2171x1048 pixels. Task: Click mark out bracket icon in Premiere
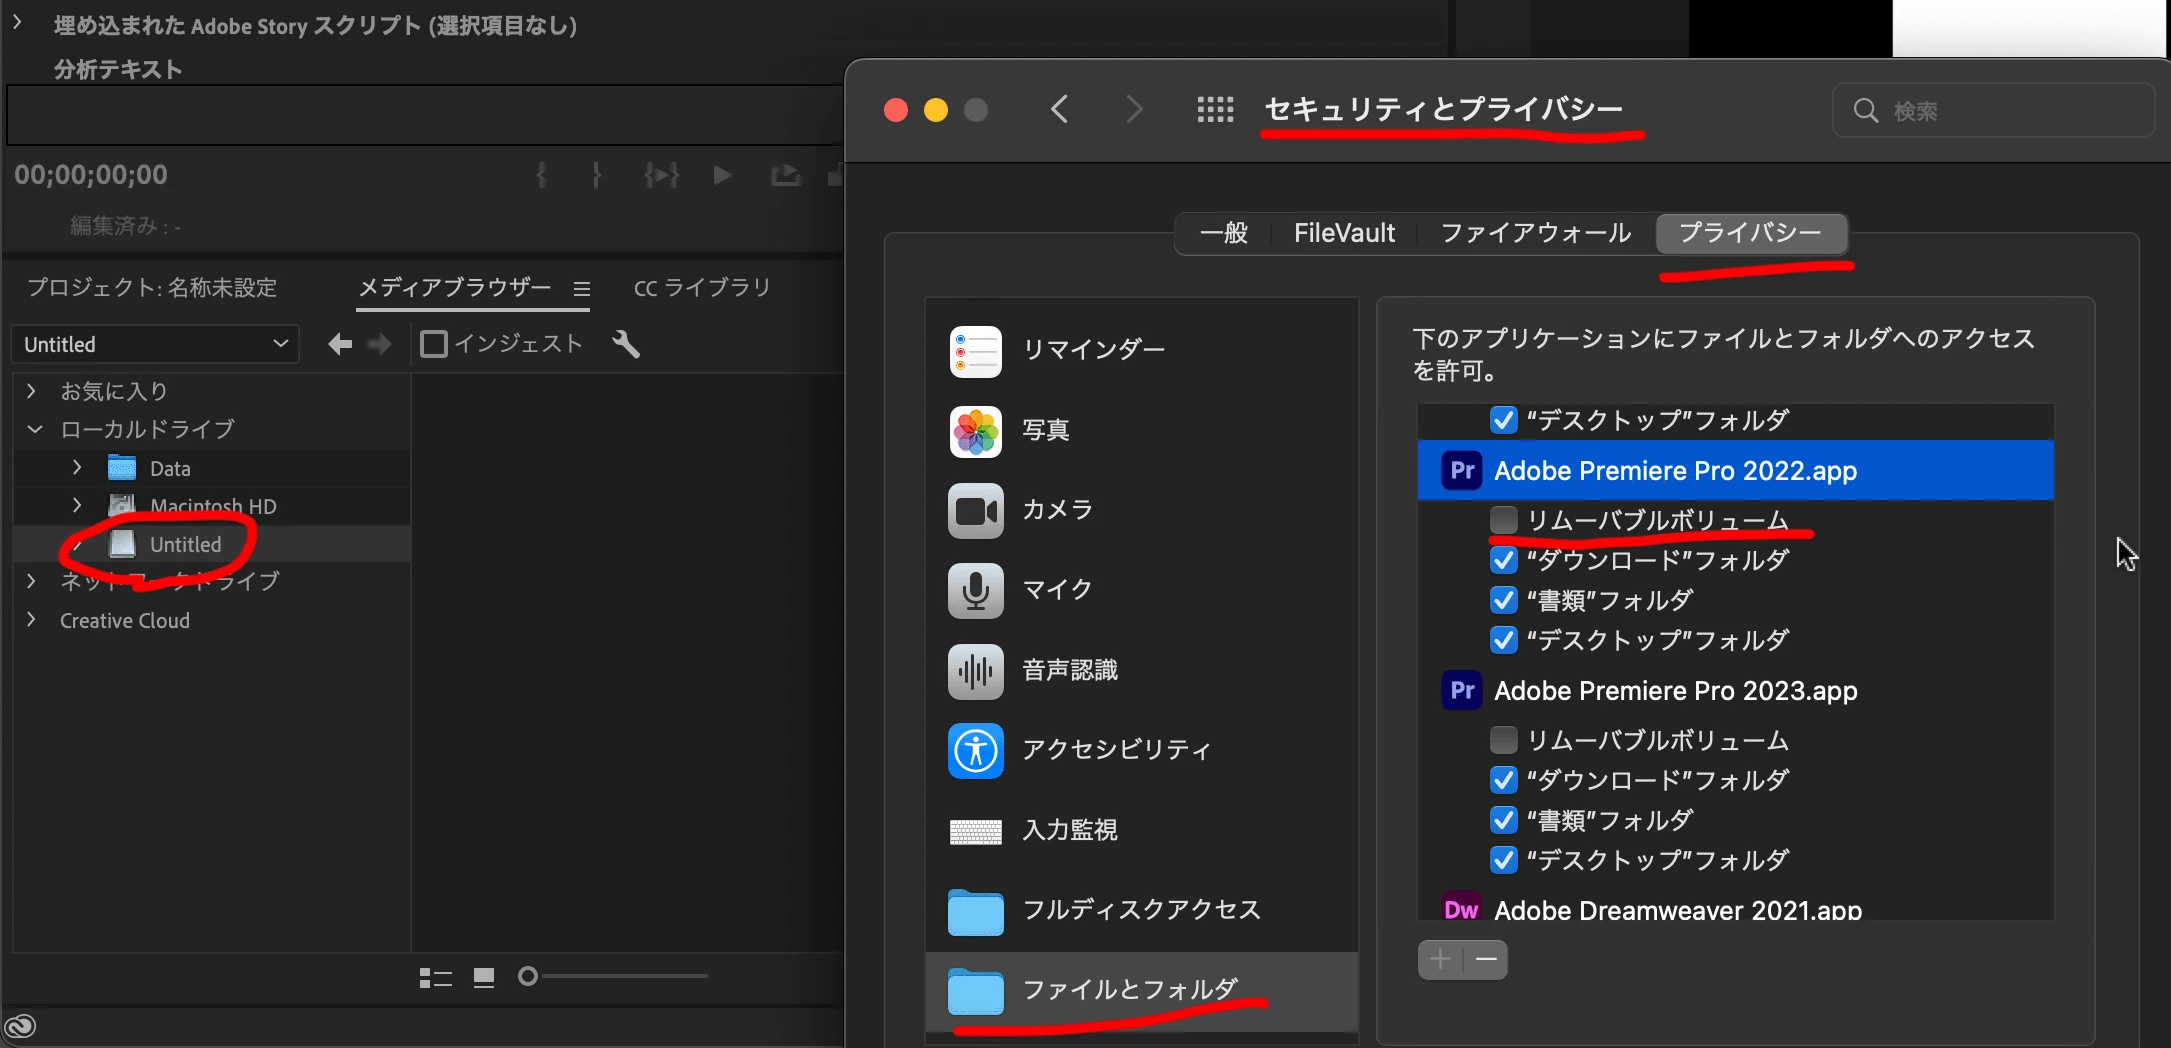click(597, 176)
